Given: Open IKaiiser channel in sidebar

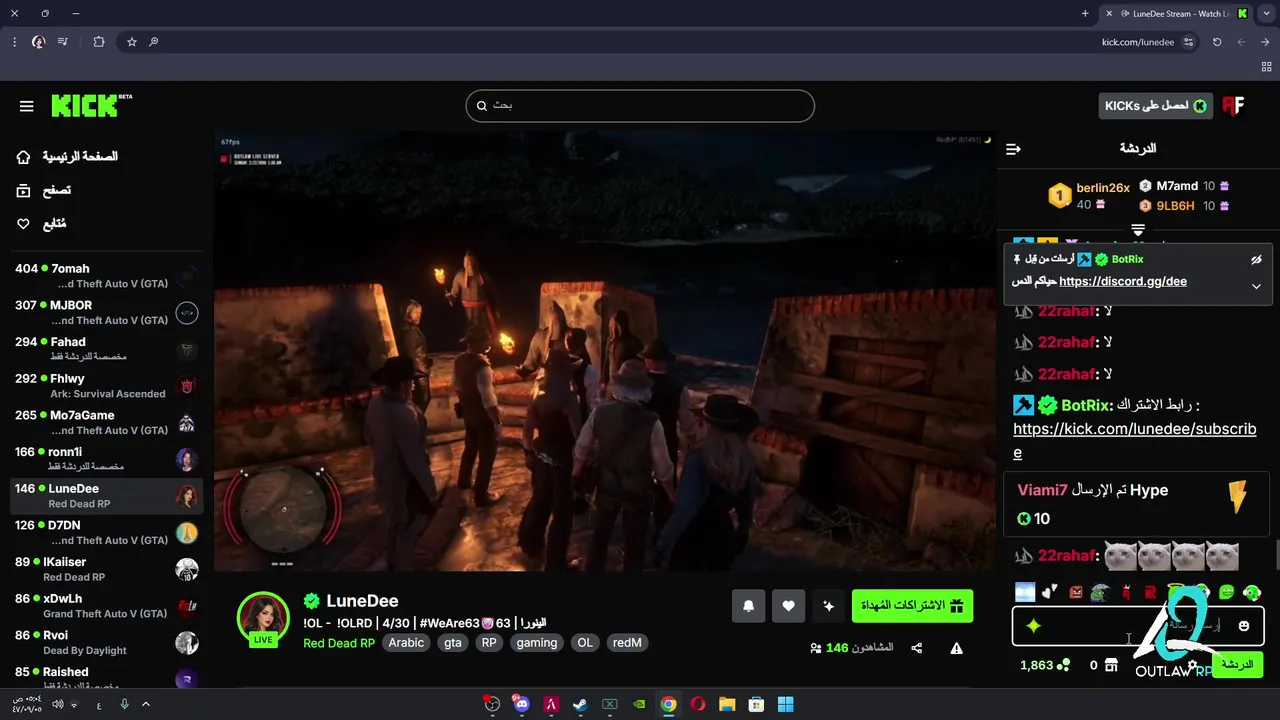Looking at the screenshot, I should click(105, 569).
